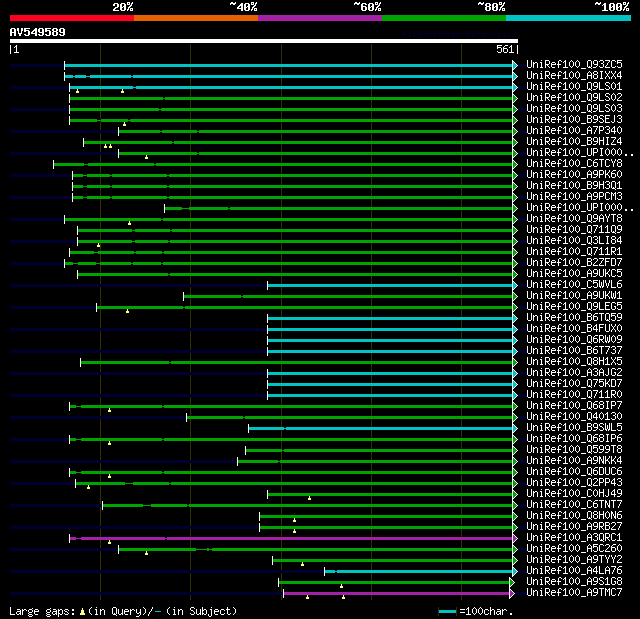Image resolution: width=640 pixels, height=619 pixels.
Task: Select the UniRef100_Q9LS01 label
Action: tap(574, 87)
